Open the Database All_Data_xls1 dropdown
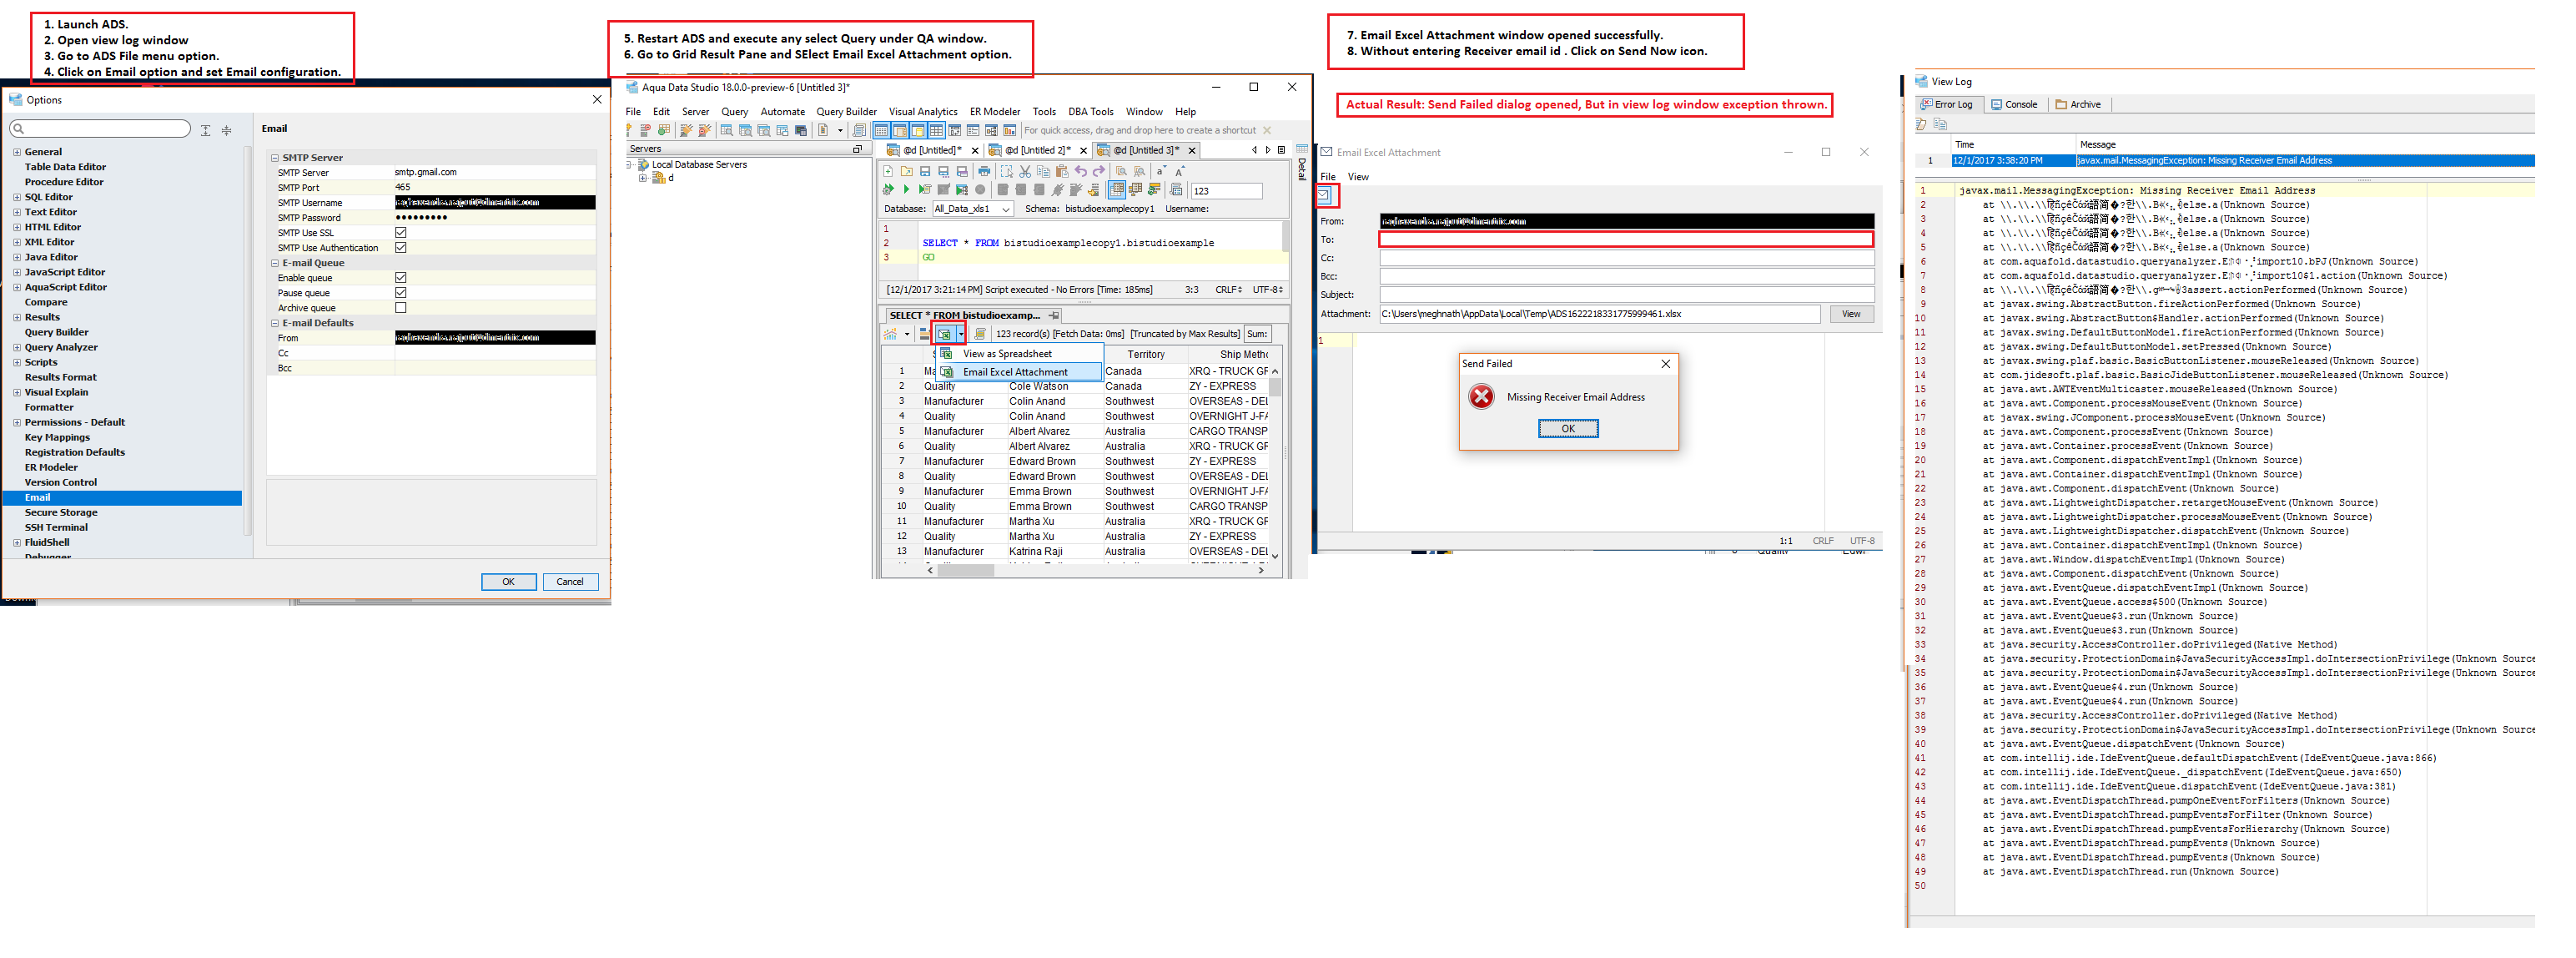The width and height of the screenshot is (2576, 958). (973, 209)
